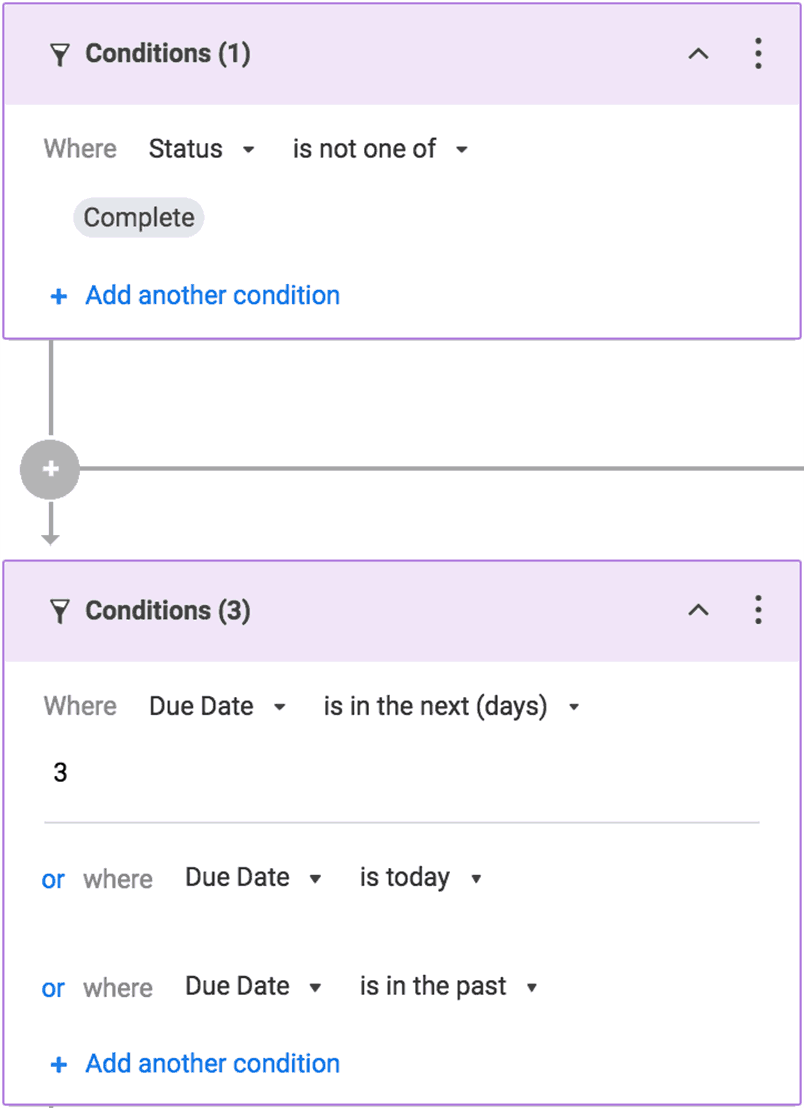Screen dimensions: 804x1108
Task: Click the blue plus before Add another condition in Conditions (1)
Action: coord(58,295)
